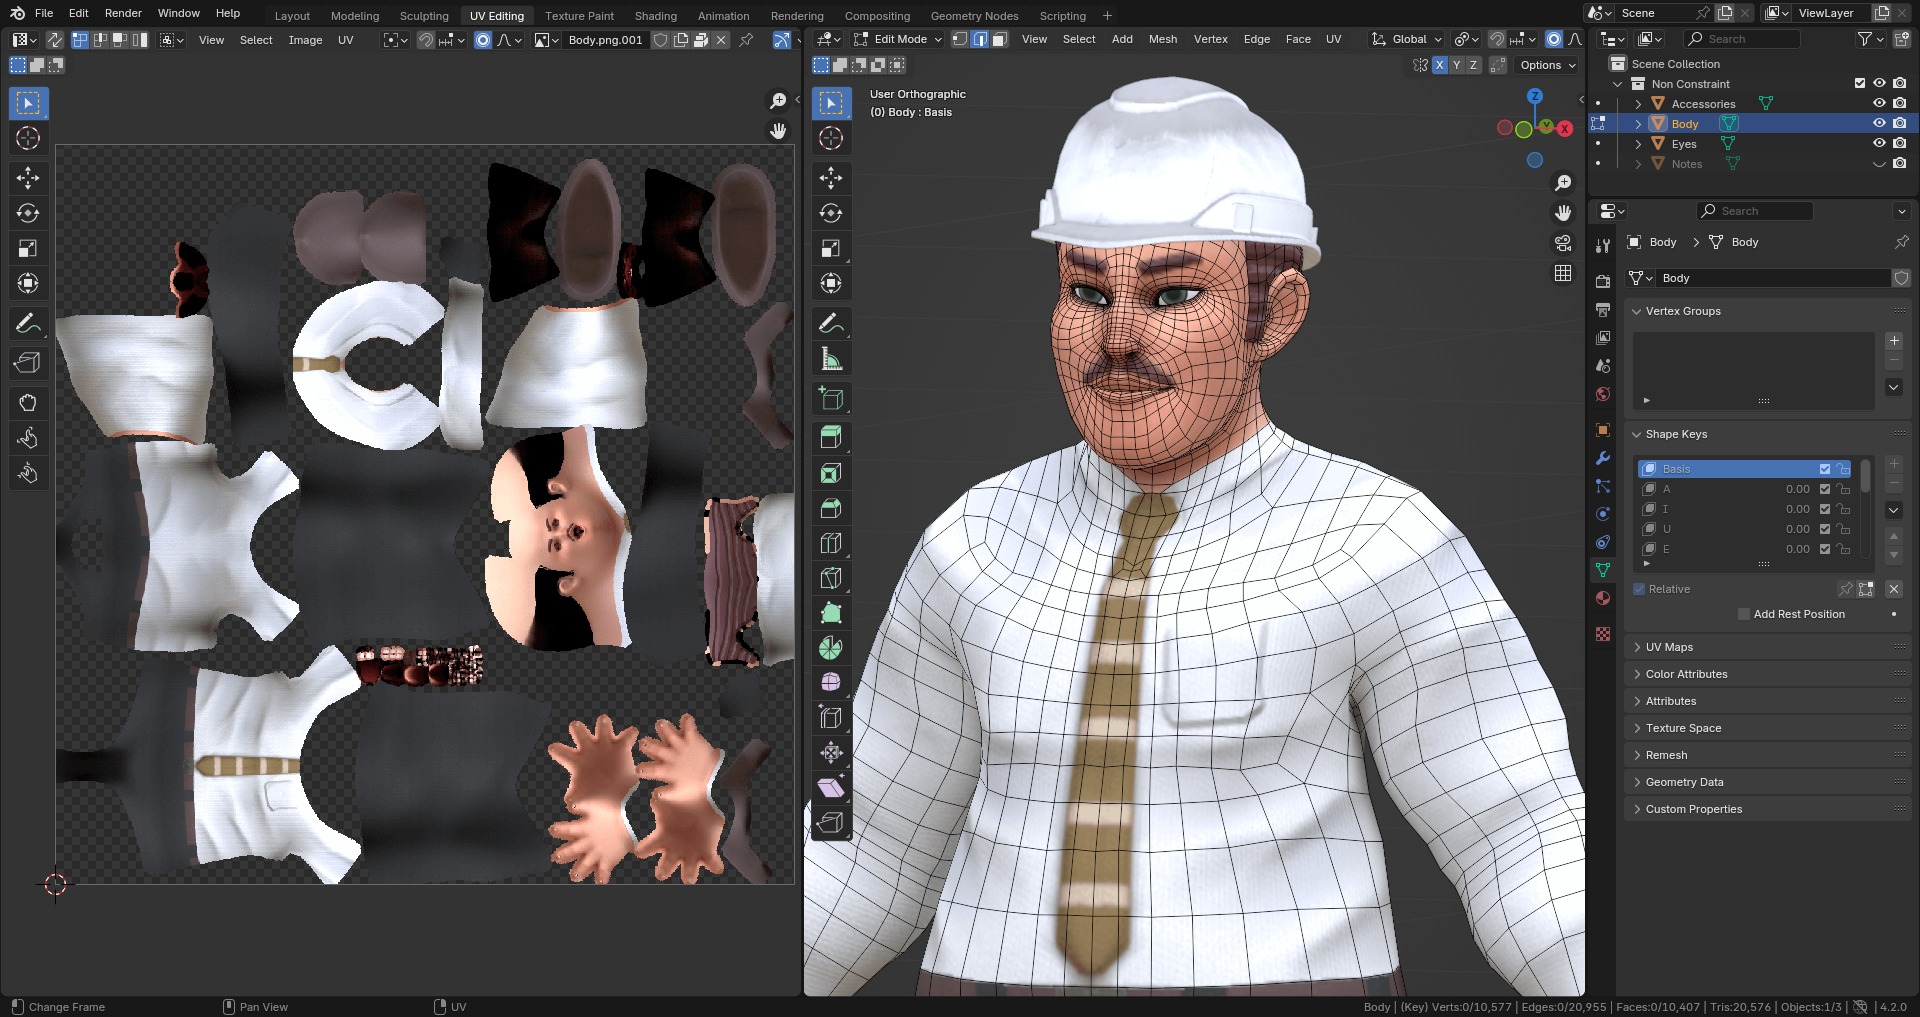Toggle mute checkbox for shape key A
This screenshot has width=1920, height=1017.
coord(1825,489)
